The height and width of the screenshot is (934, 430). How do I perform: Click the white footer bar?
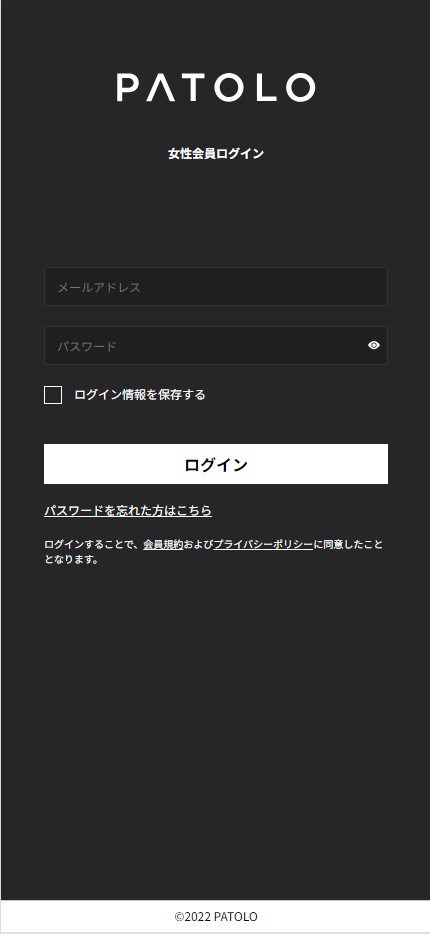pos(216,916)
